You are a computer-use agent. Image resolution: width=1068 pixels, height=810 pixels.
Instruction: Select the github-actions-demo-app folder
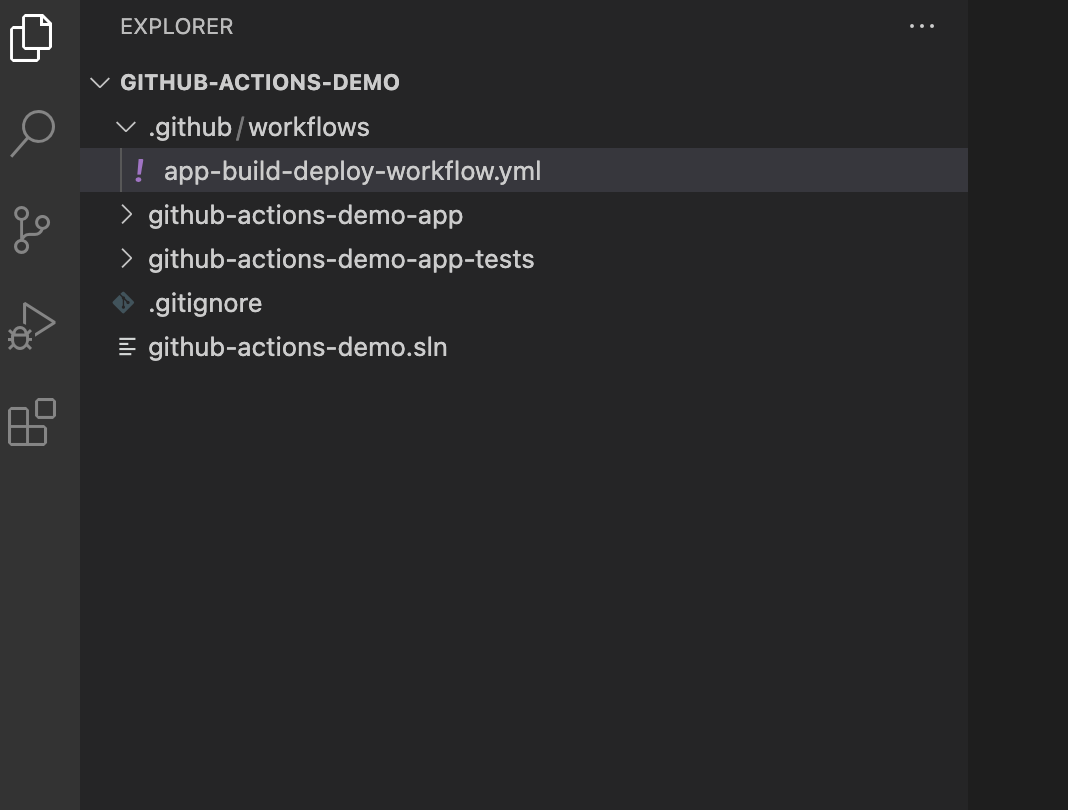point(305,215)
